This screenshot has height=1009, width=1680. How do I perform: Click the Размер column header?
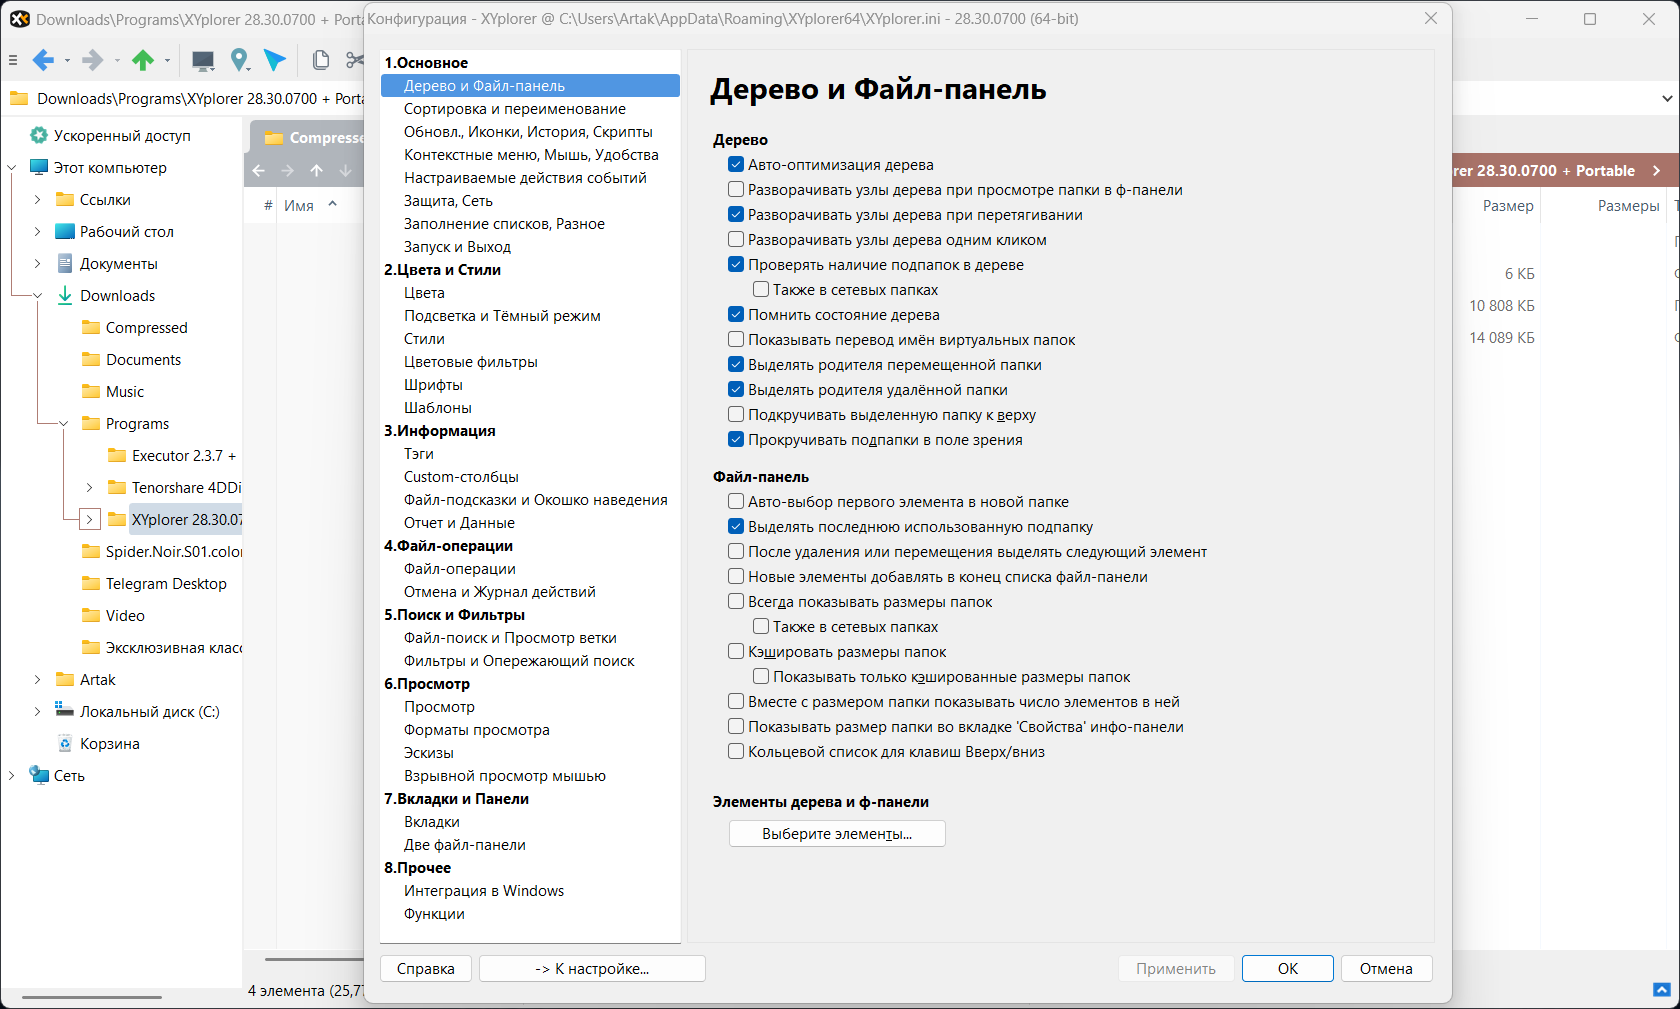1508,206
